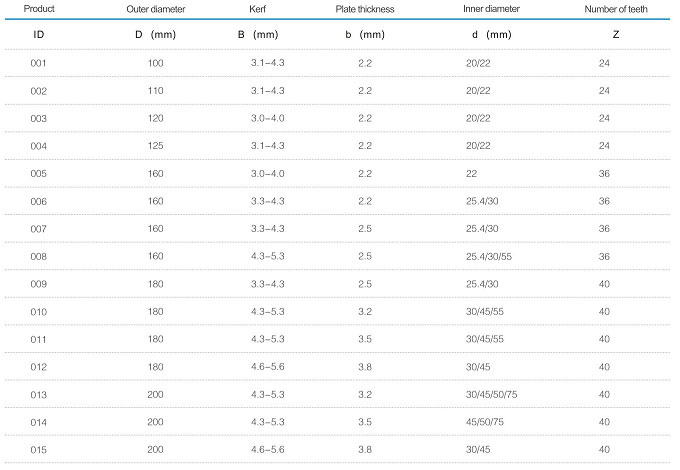Click the Inner diameter header
Viewport: 680px width, 470px height.
click(x=491, y=9)
